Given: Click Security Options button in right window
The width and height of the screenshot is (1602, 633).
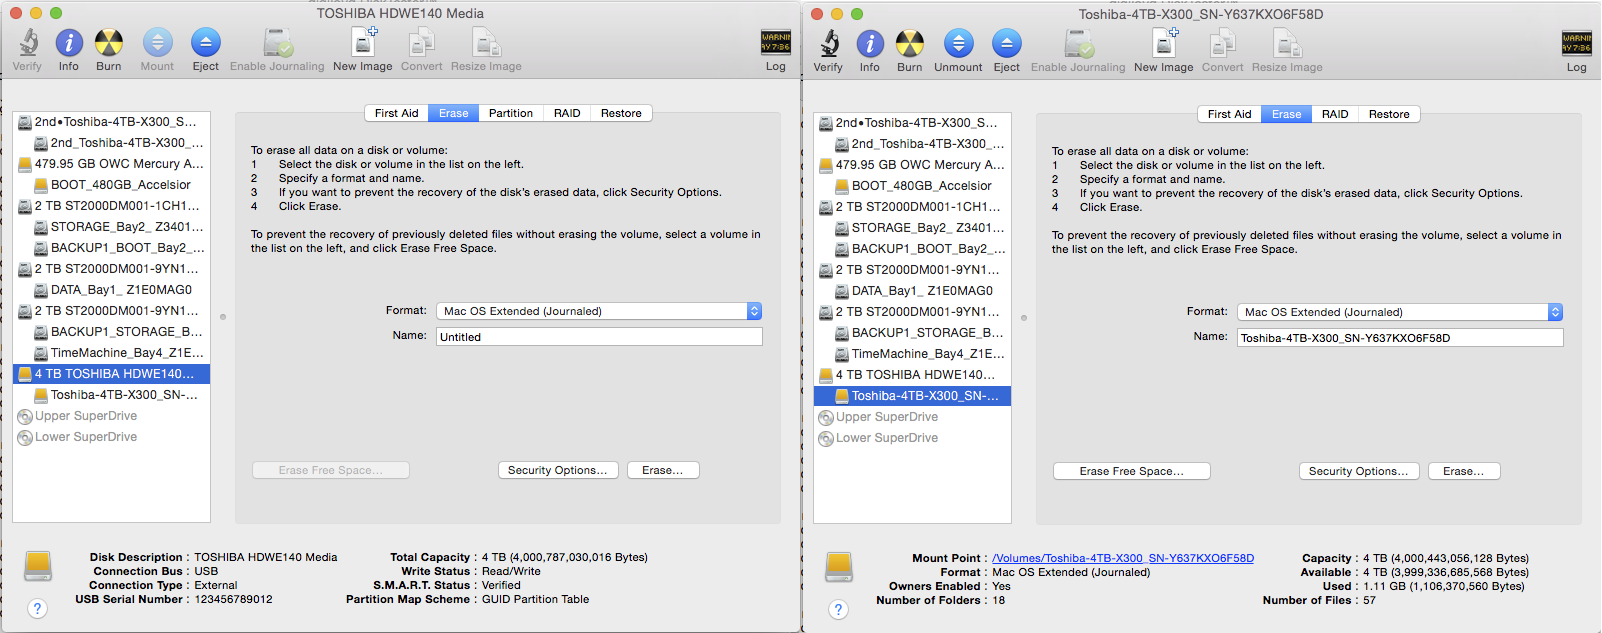Looking at the screenshot, I should click(x=1359, y=471).
